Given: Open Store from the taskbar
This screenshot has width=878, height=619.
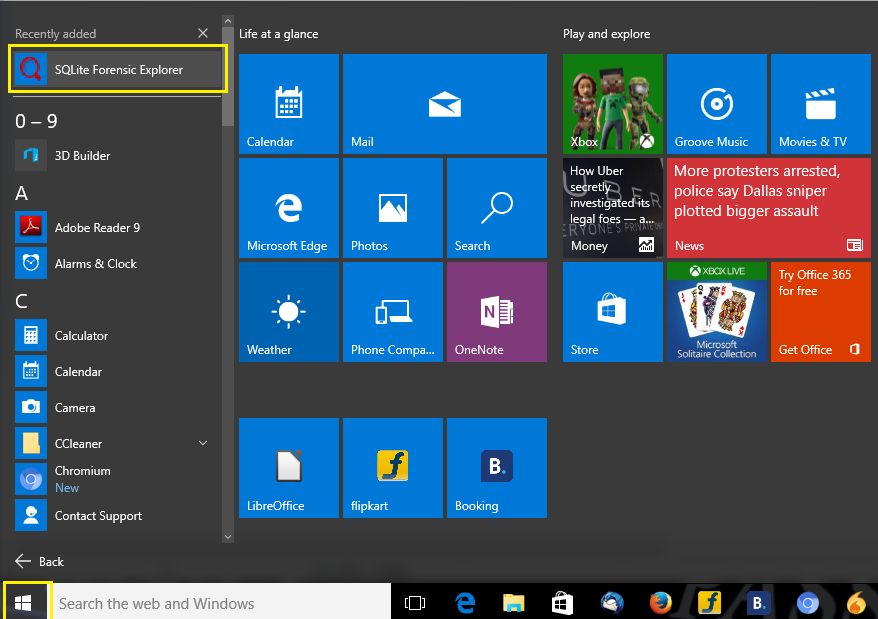Looking at the screenshot, I should pos(562,603).
